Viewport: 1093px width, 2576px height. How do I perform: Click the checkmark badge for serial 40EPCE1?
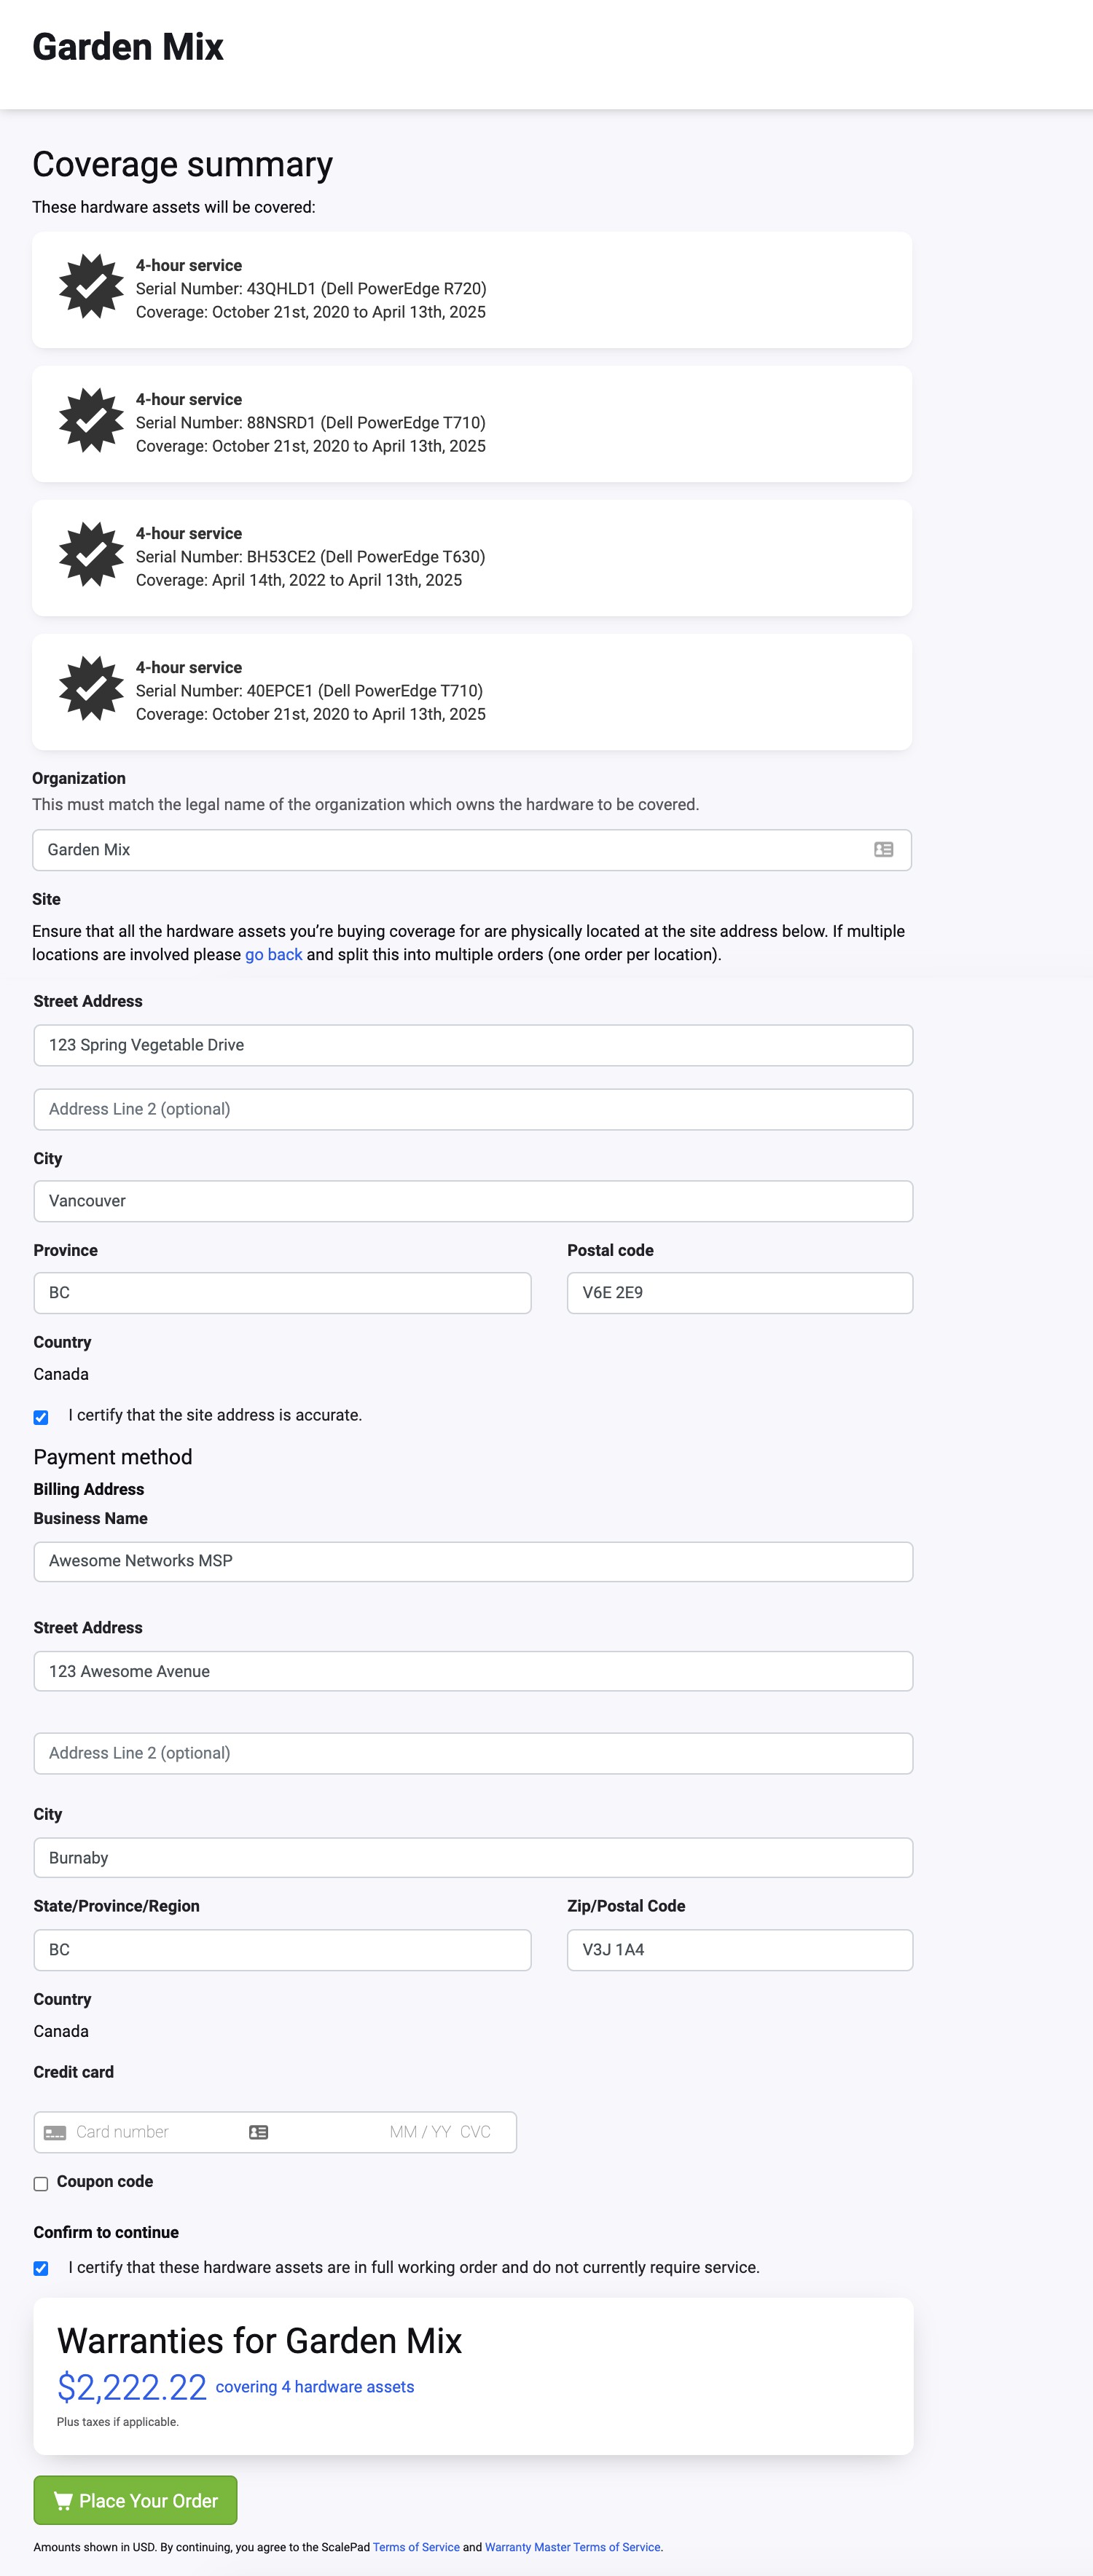pos(91,689)
